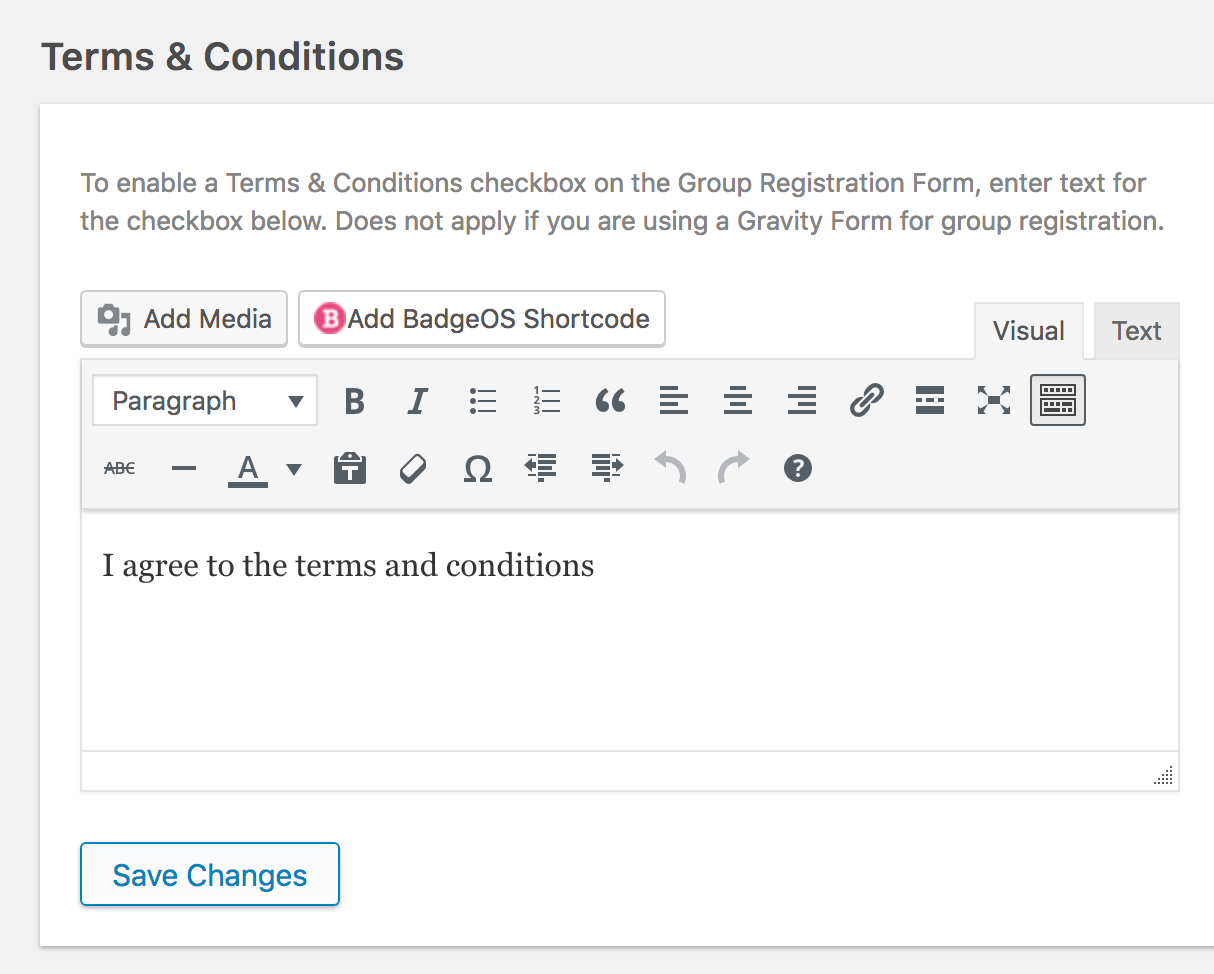This screenshot has width=1214, height=974.
Task: Toggle bold formatting in editor toolbar
Action: click(x=354, y=401)
